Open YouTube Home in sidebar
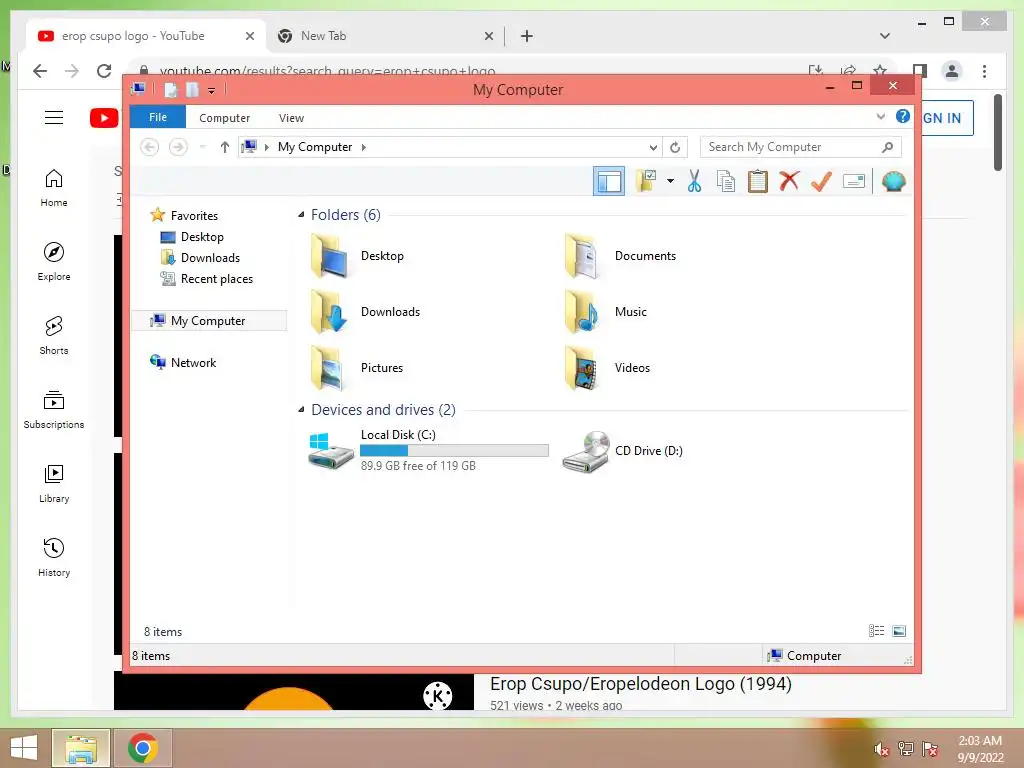1024x768 pixels. (x=54, y=188)
